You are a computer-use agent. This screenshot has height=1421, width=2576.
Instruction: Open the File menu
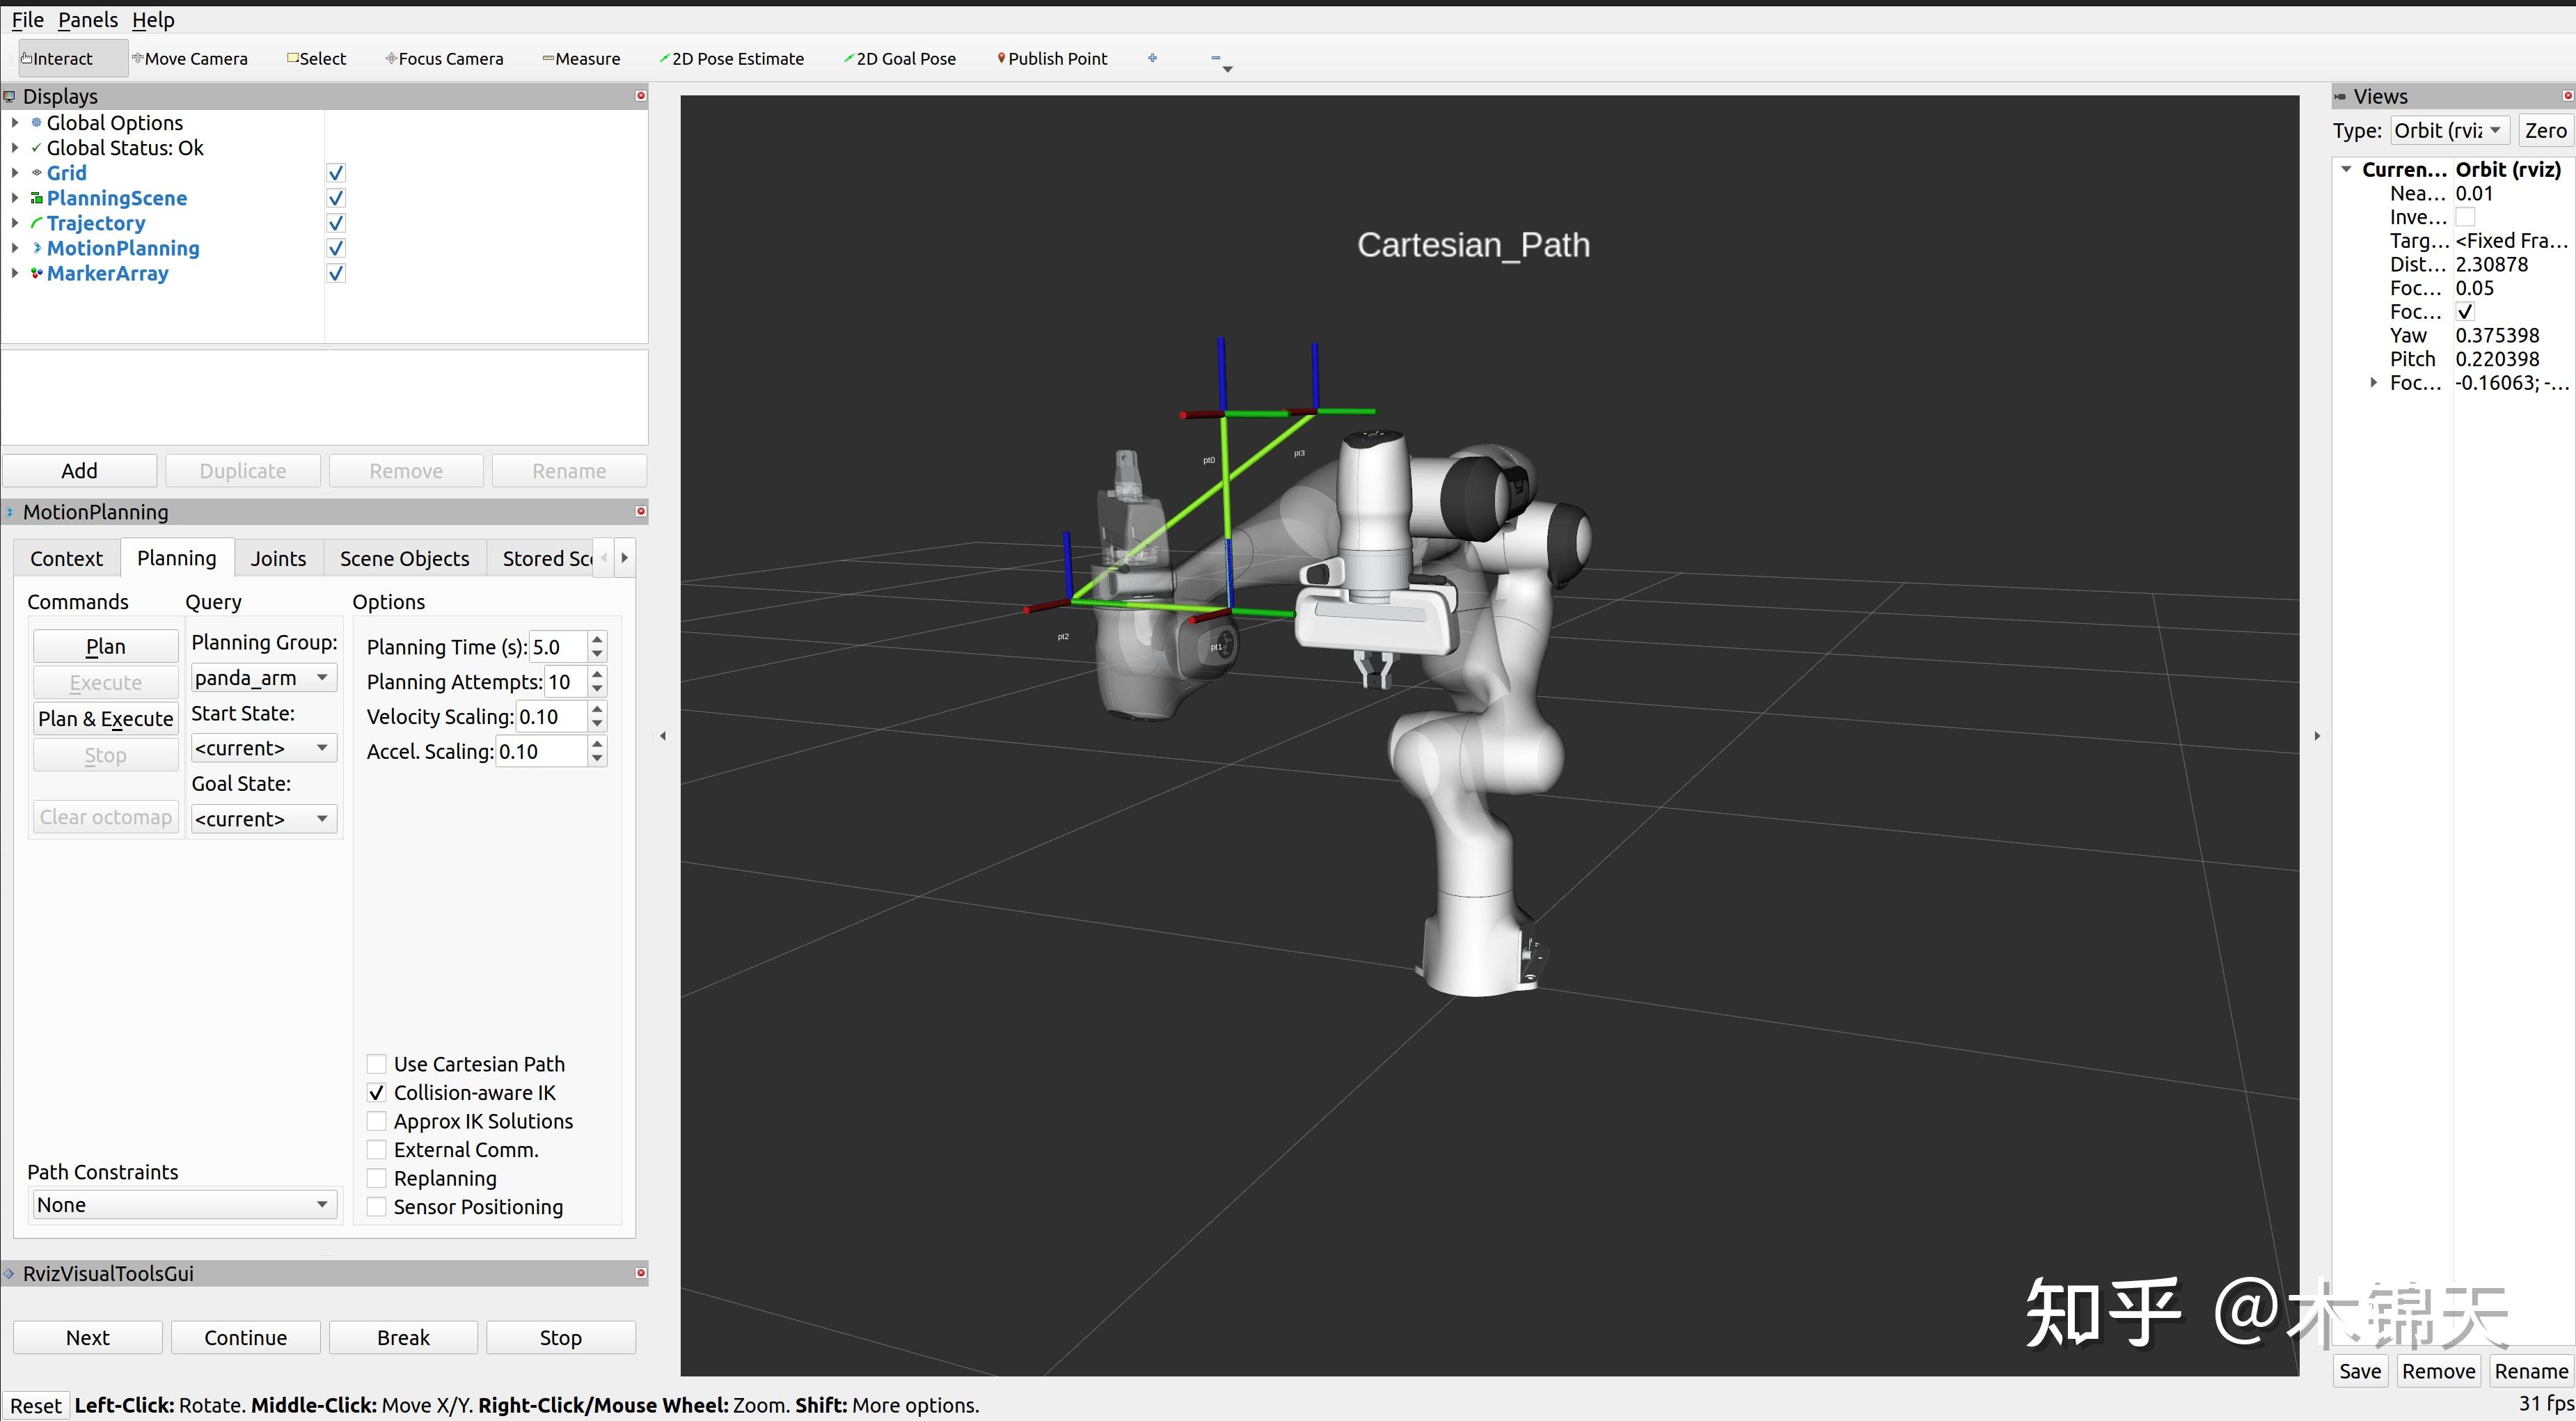28,20
